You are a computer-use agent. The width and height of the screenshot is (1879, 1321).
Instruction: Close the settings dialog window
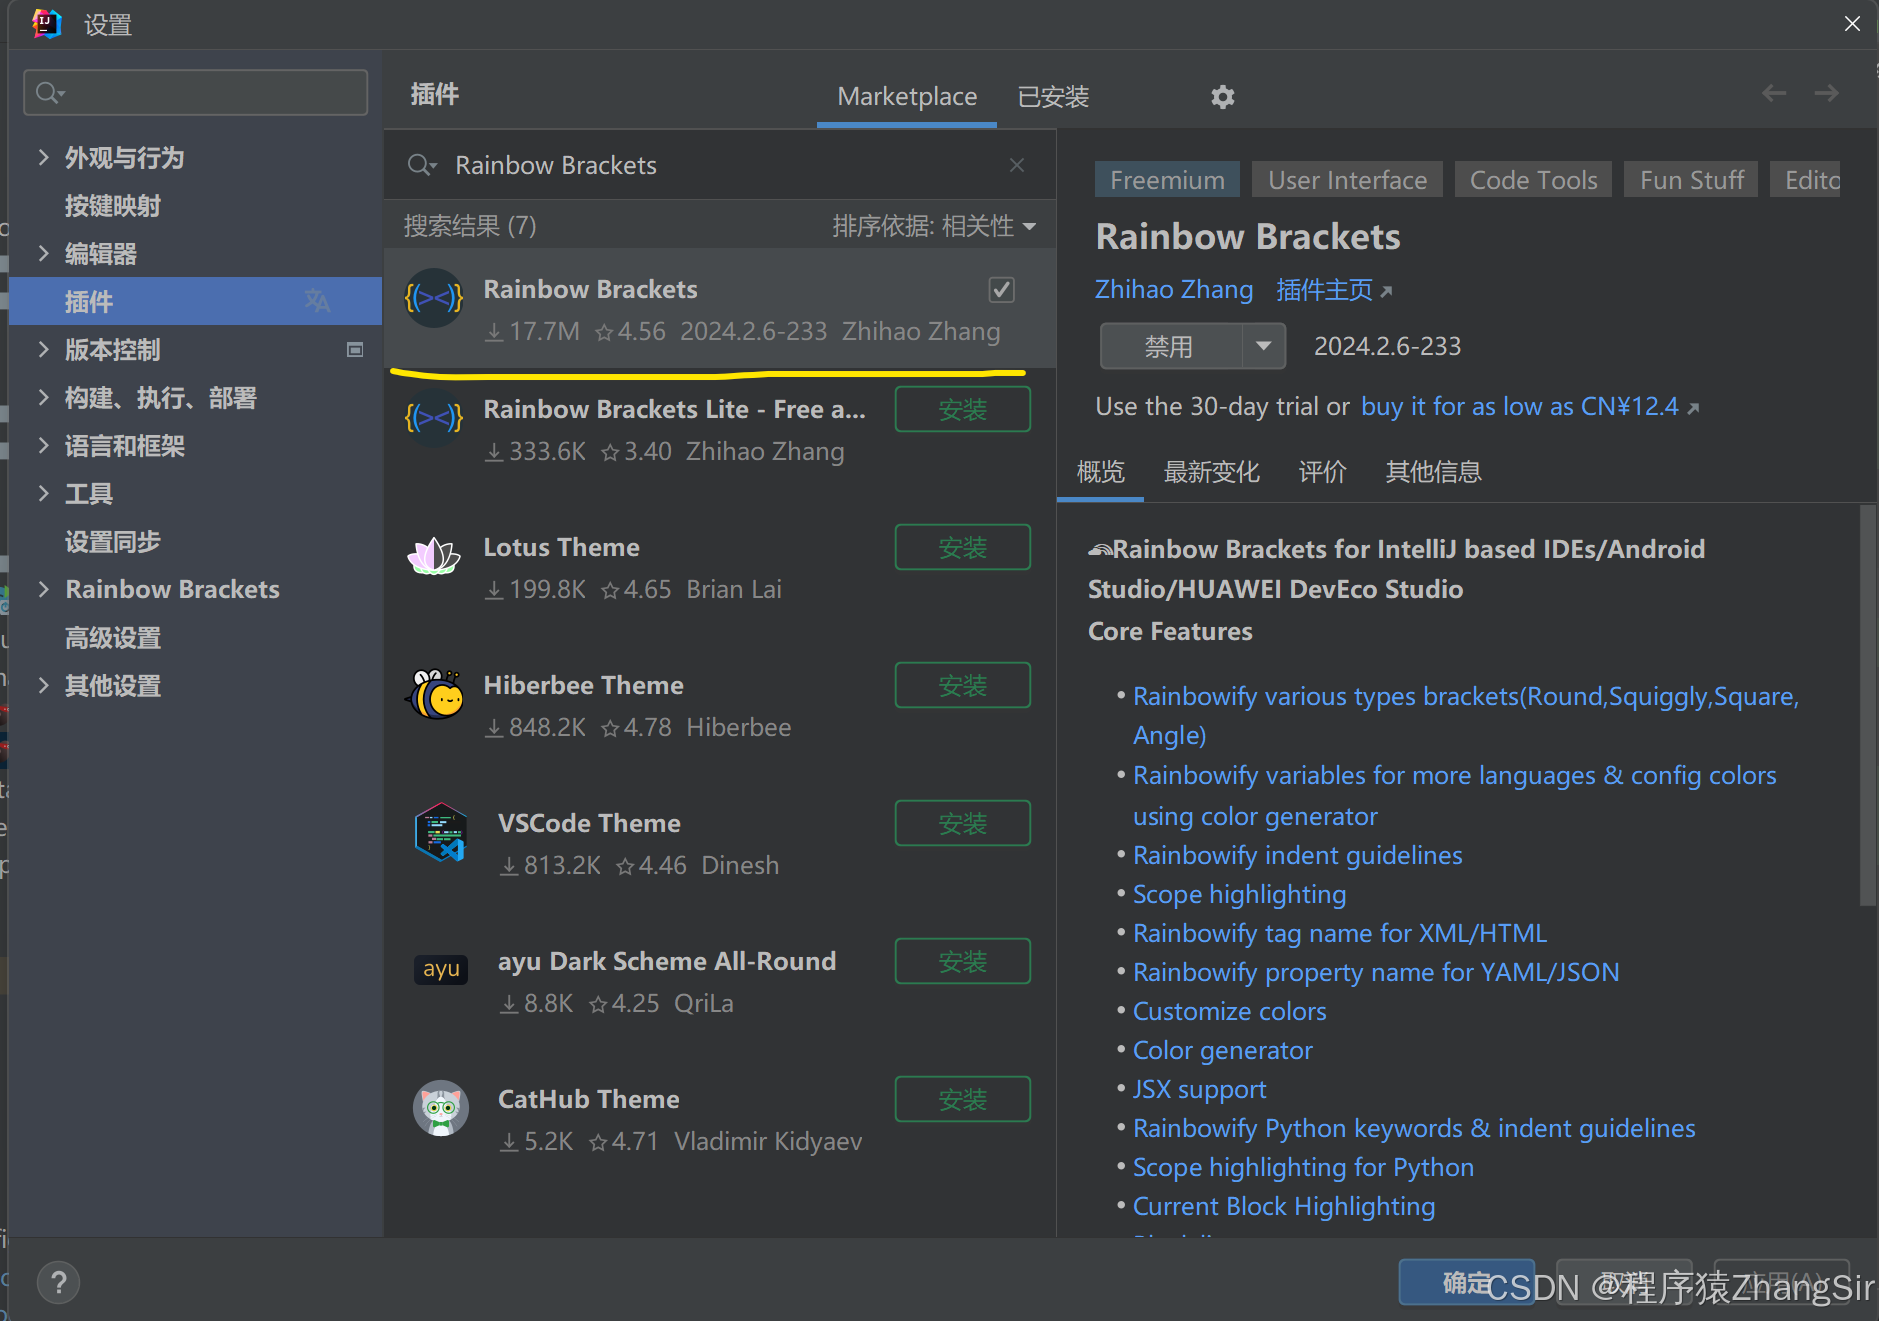(x=1852, y=23)
